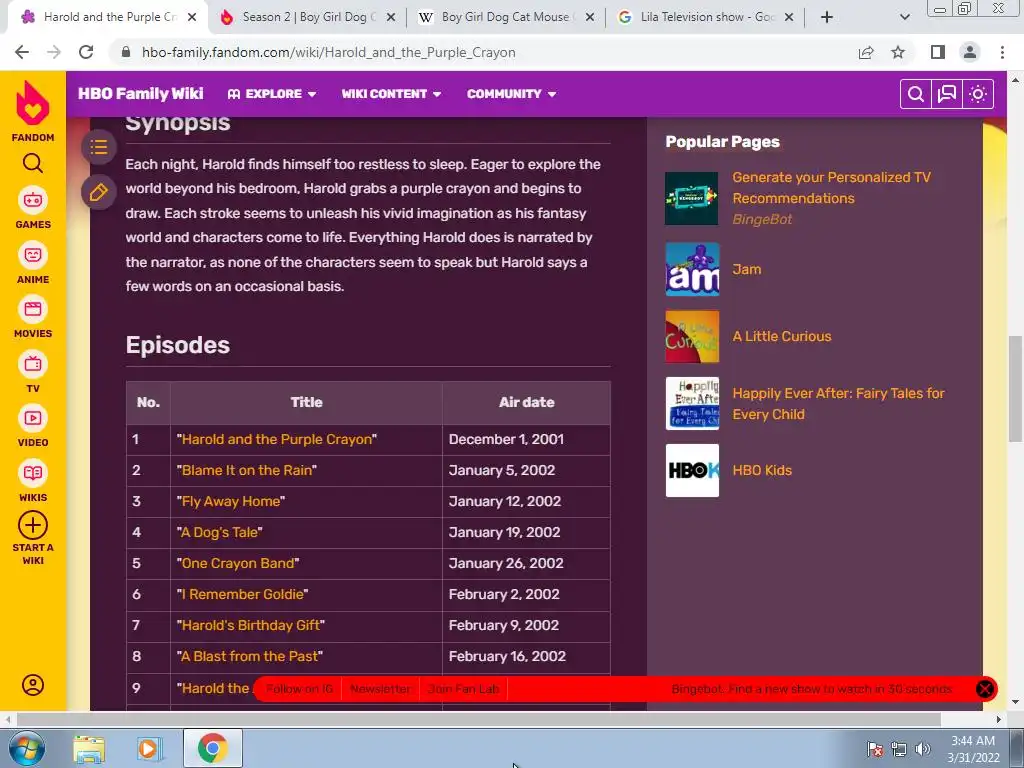
Task: Open media player from taskbar
Action: [148, 748]
